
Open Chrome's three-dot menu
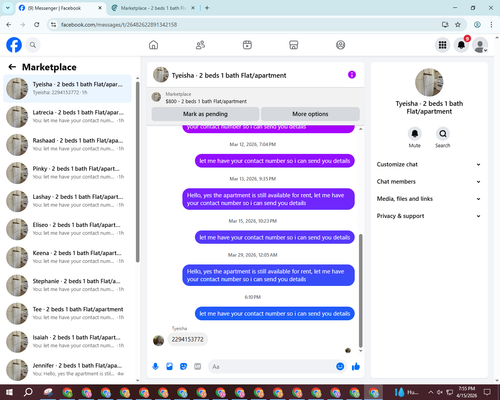[491, 24]
